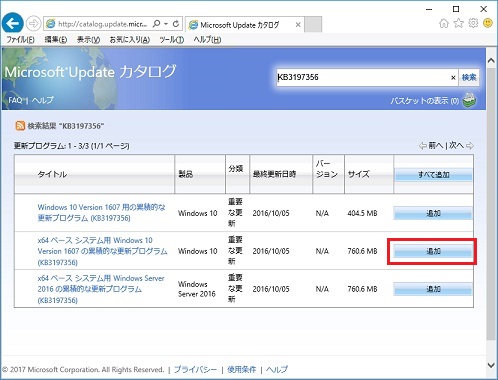498x380 pixels.
Task: Click the Home icon in browser toolbar
Action: coord(444,23)
